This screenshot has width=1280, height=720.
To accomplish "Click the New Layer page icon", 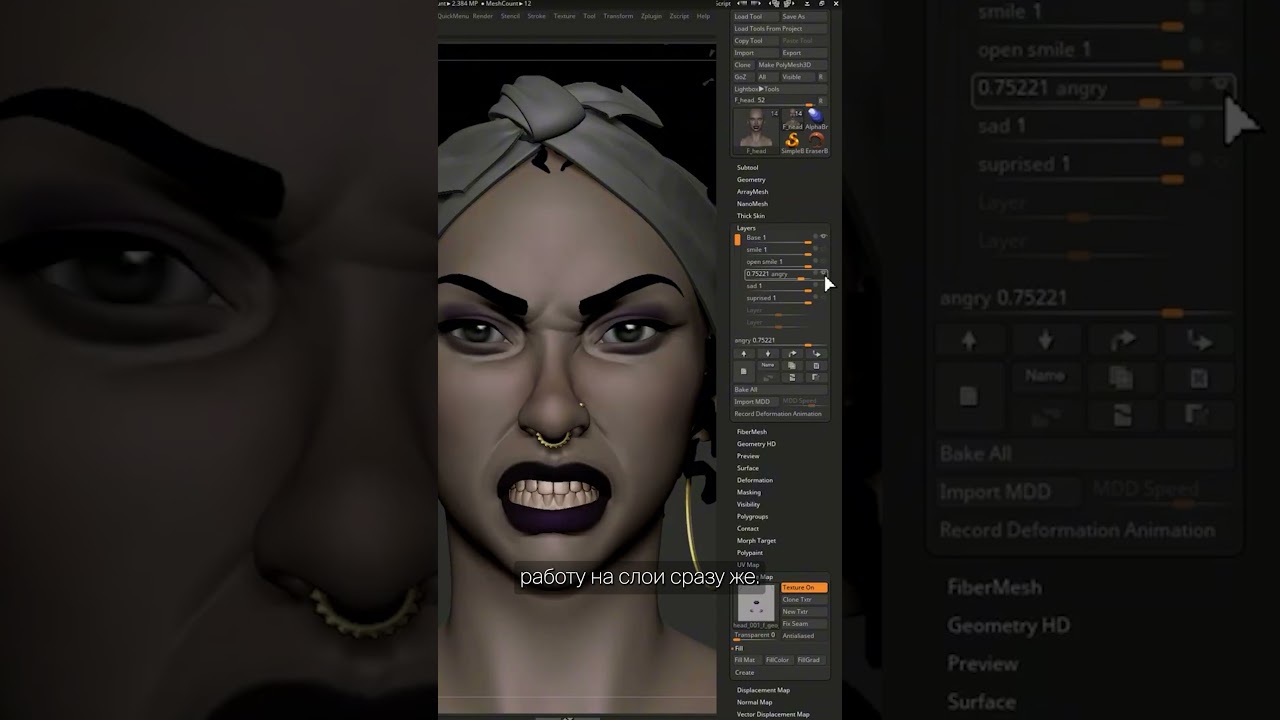I will click(744, 372).
